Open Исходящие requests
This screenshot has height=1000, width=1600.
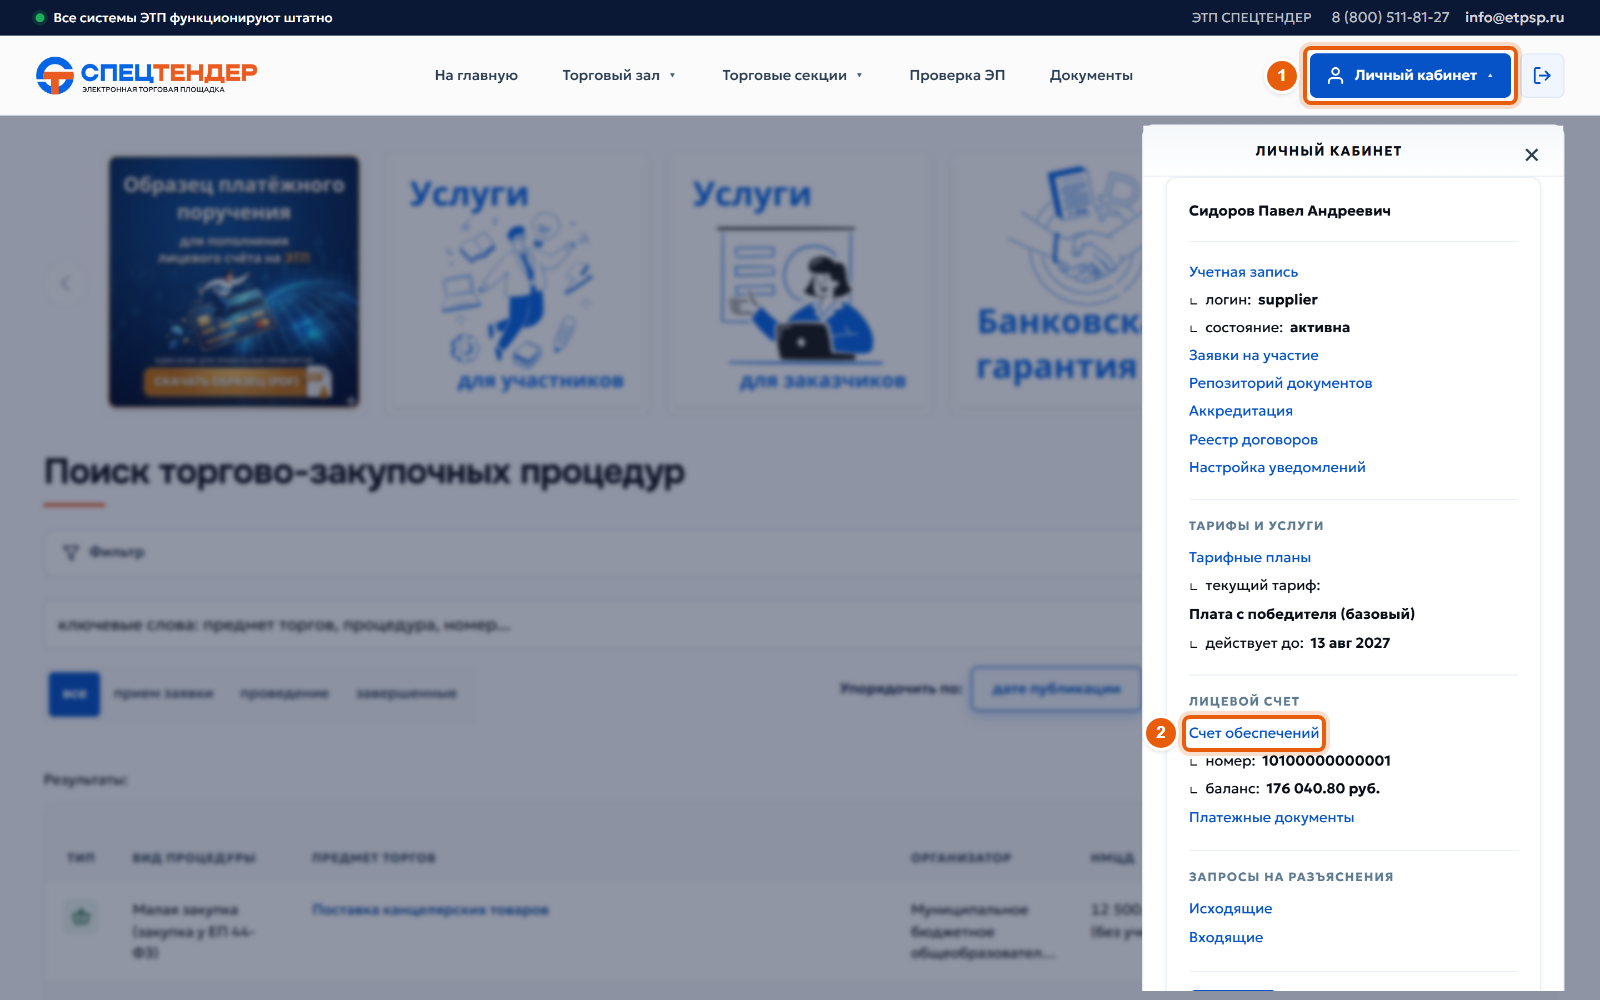(x=1230, y=908)
